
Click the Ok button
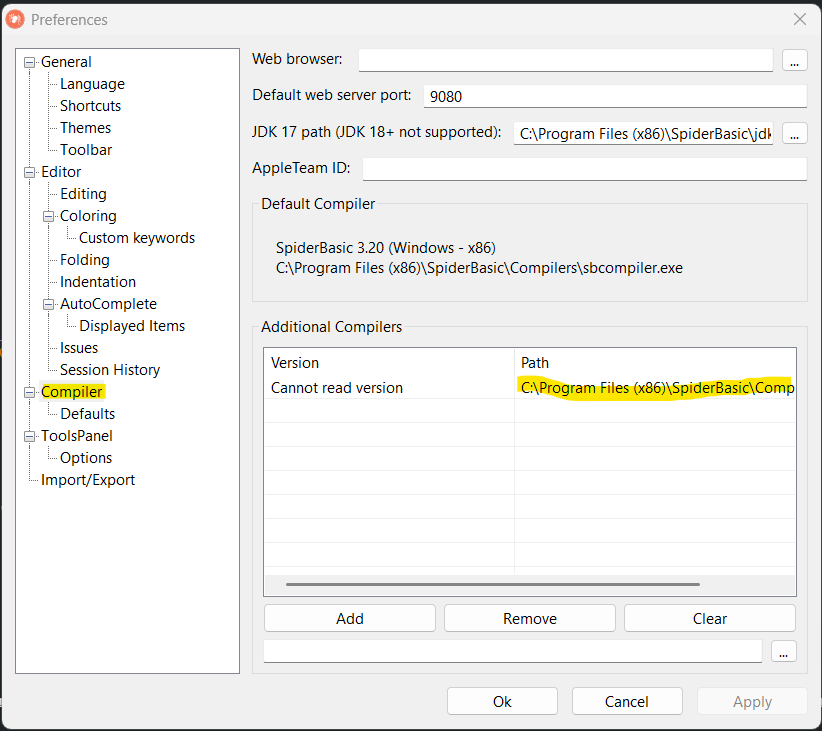[502, 701]
